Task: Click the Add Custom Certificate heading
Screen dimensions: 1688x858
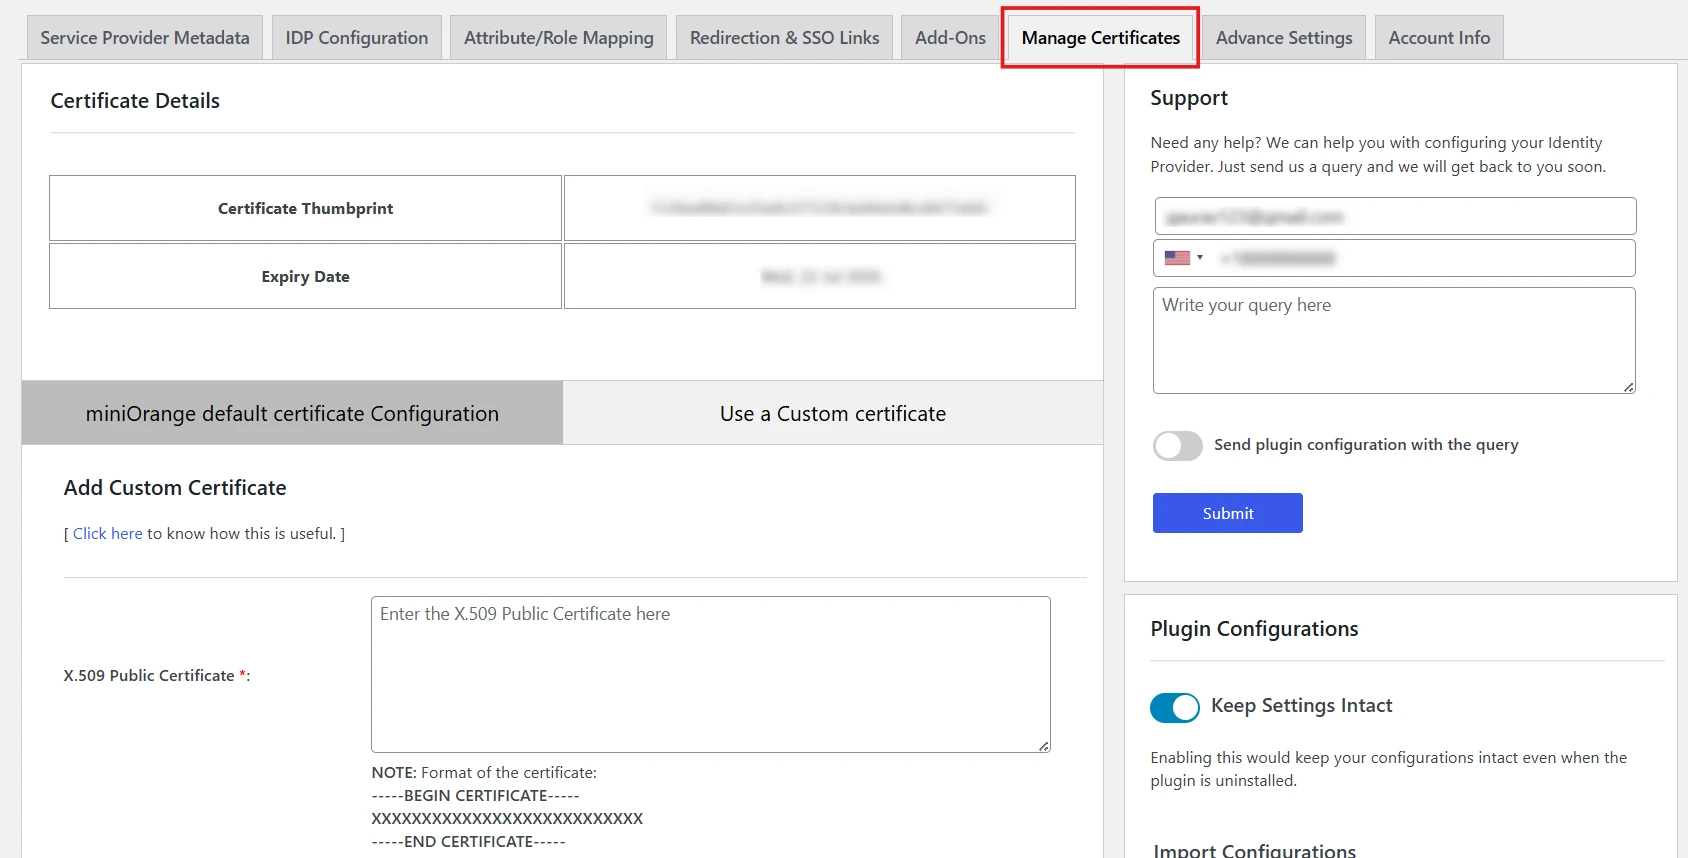Action: 175,488
